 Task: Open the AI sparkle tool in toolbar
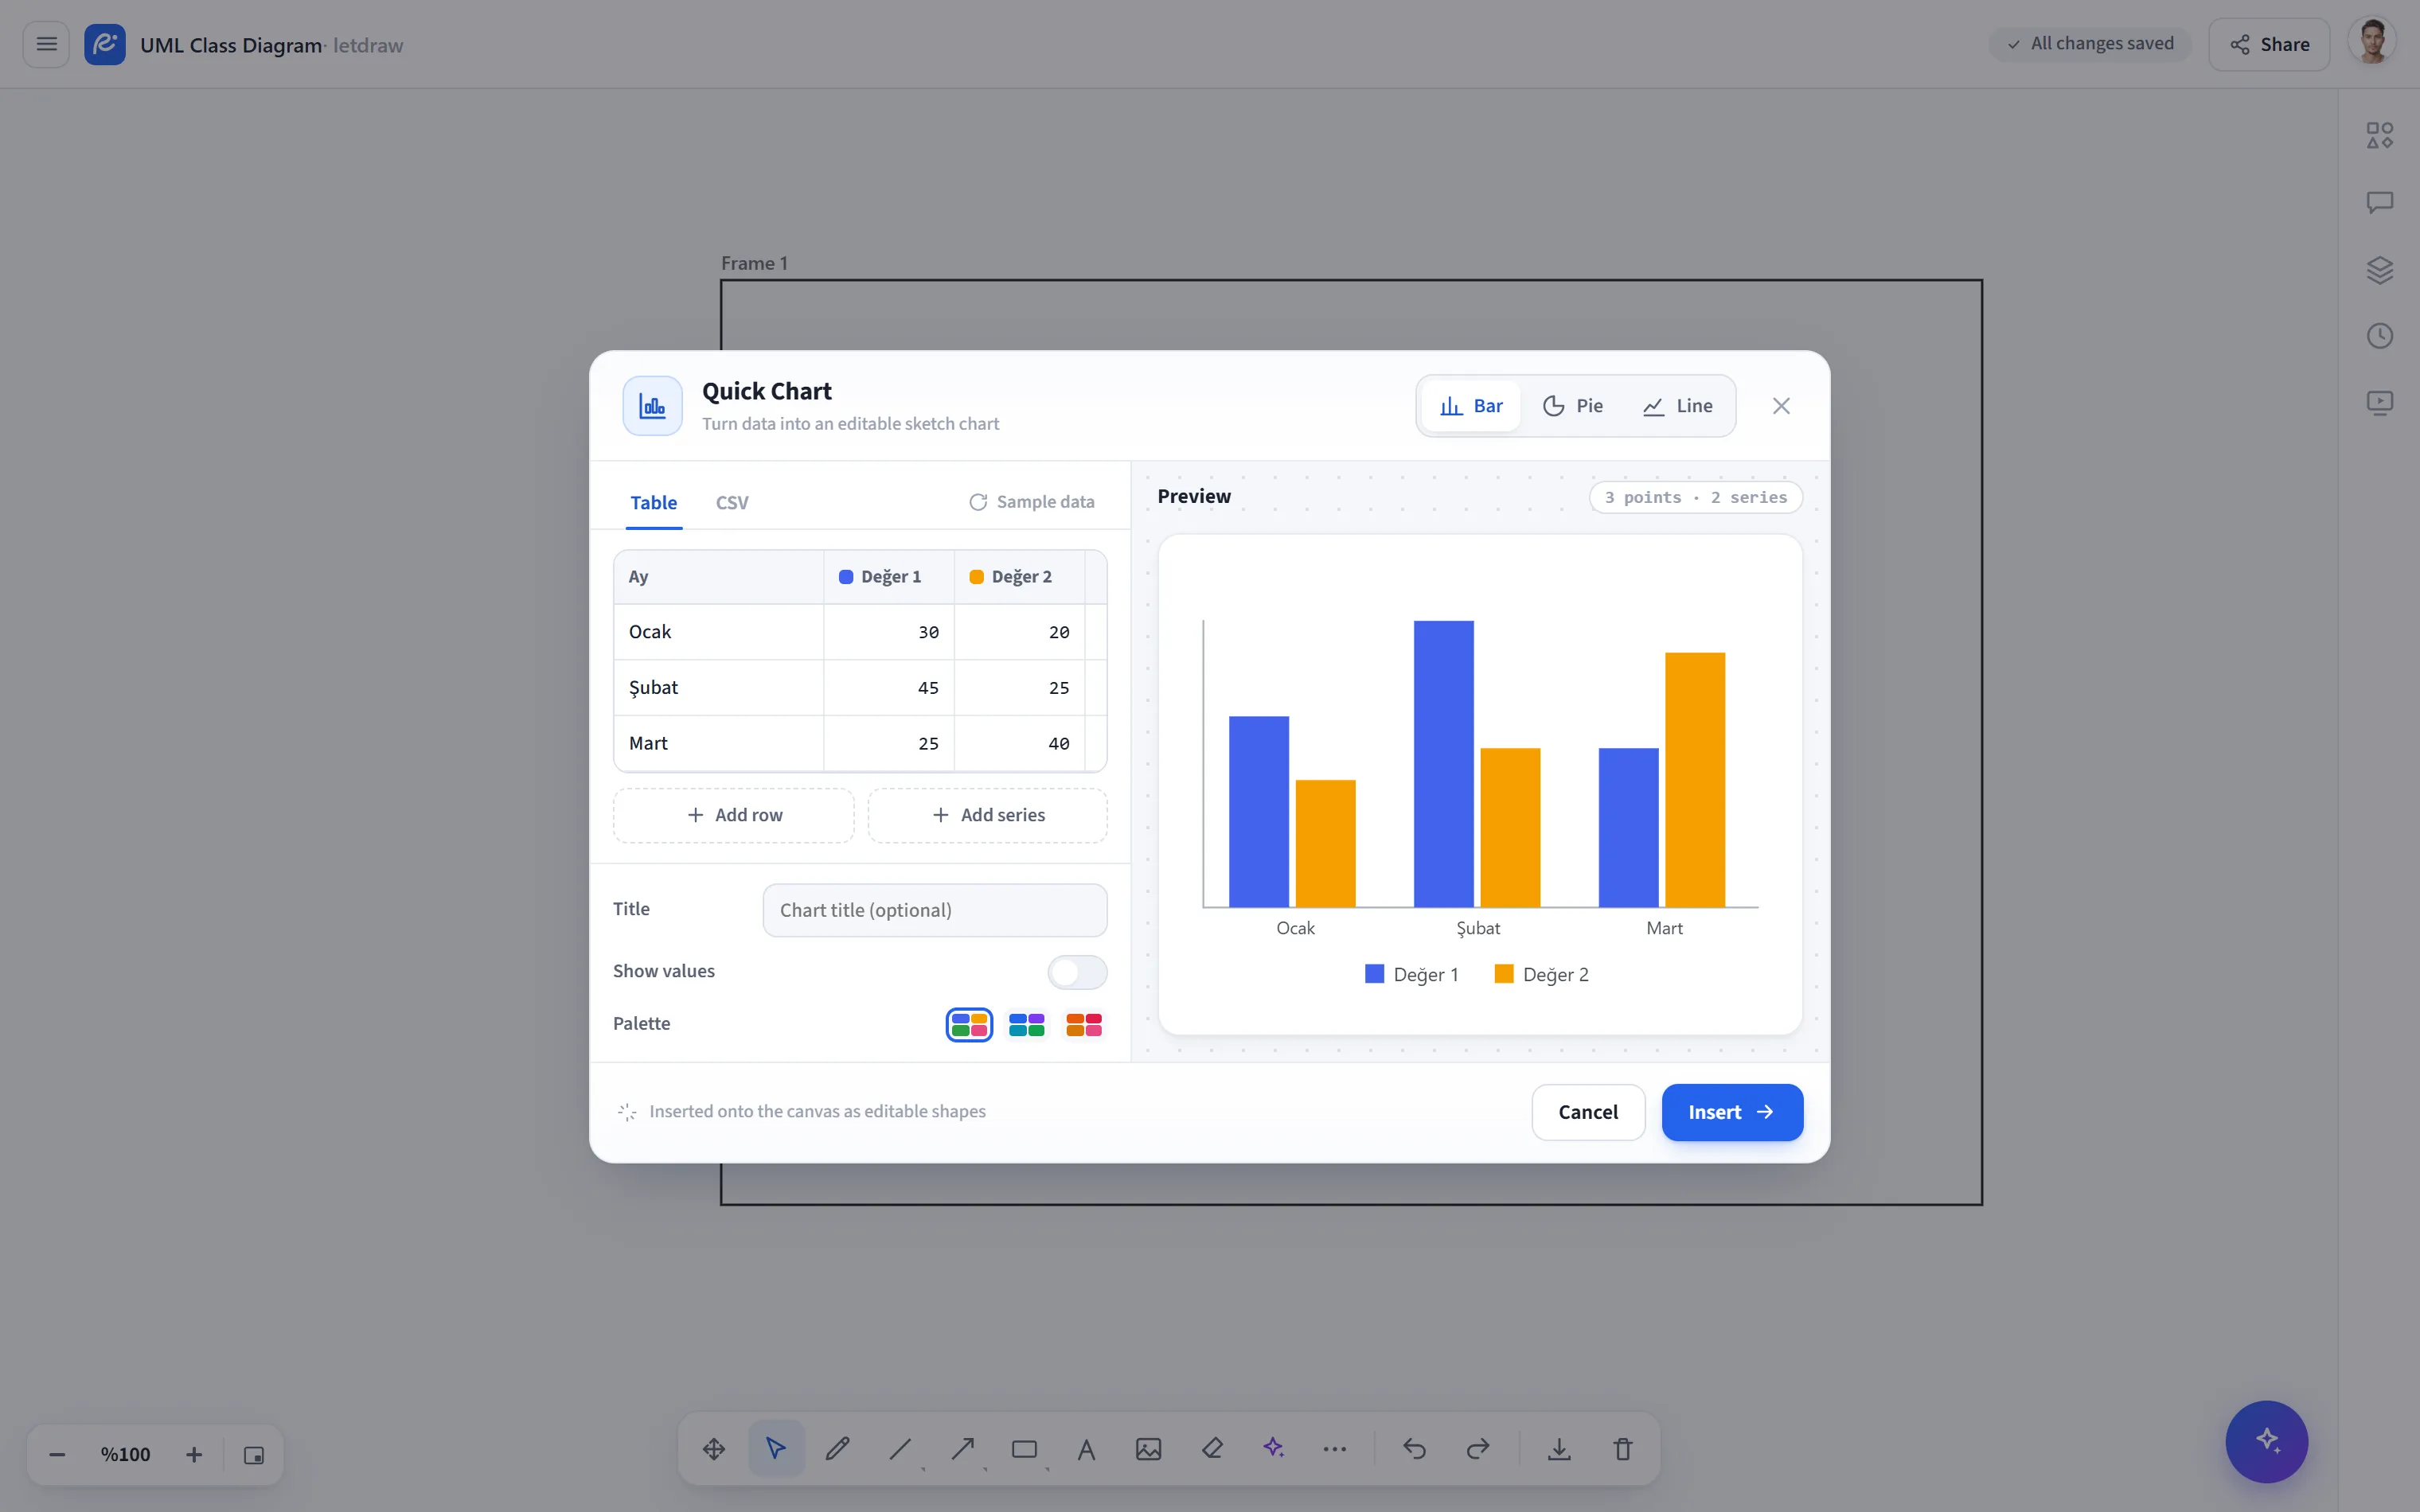pos(1273,1448)
